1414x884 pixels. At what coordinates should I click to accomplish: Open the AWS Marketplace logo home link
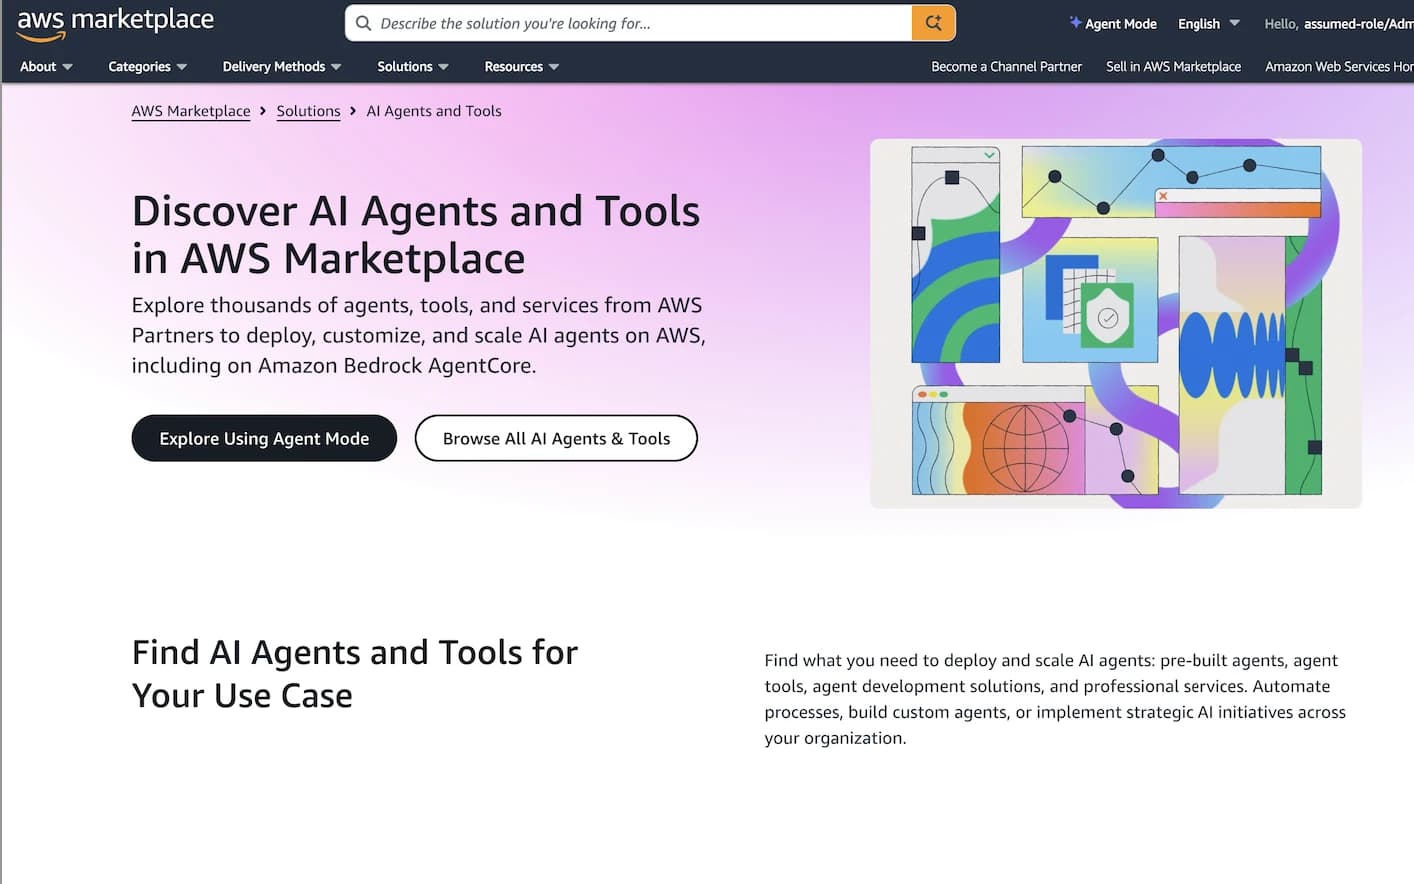[115, 23]
